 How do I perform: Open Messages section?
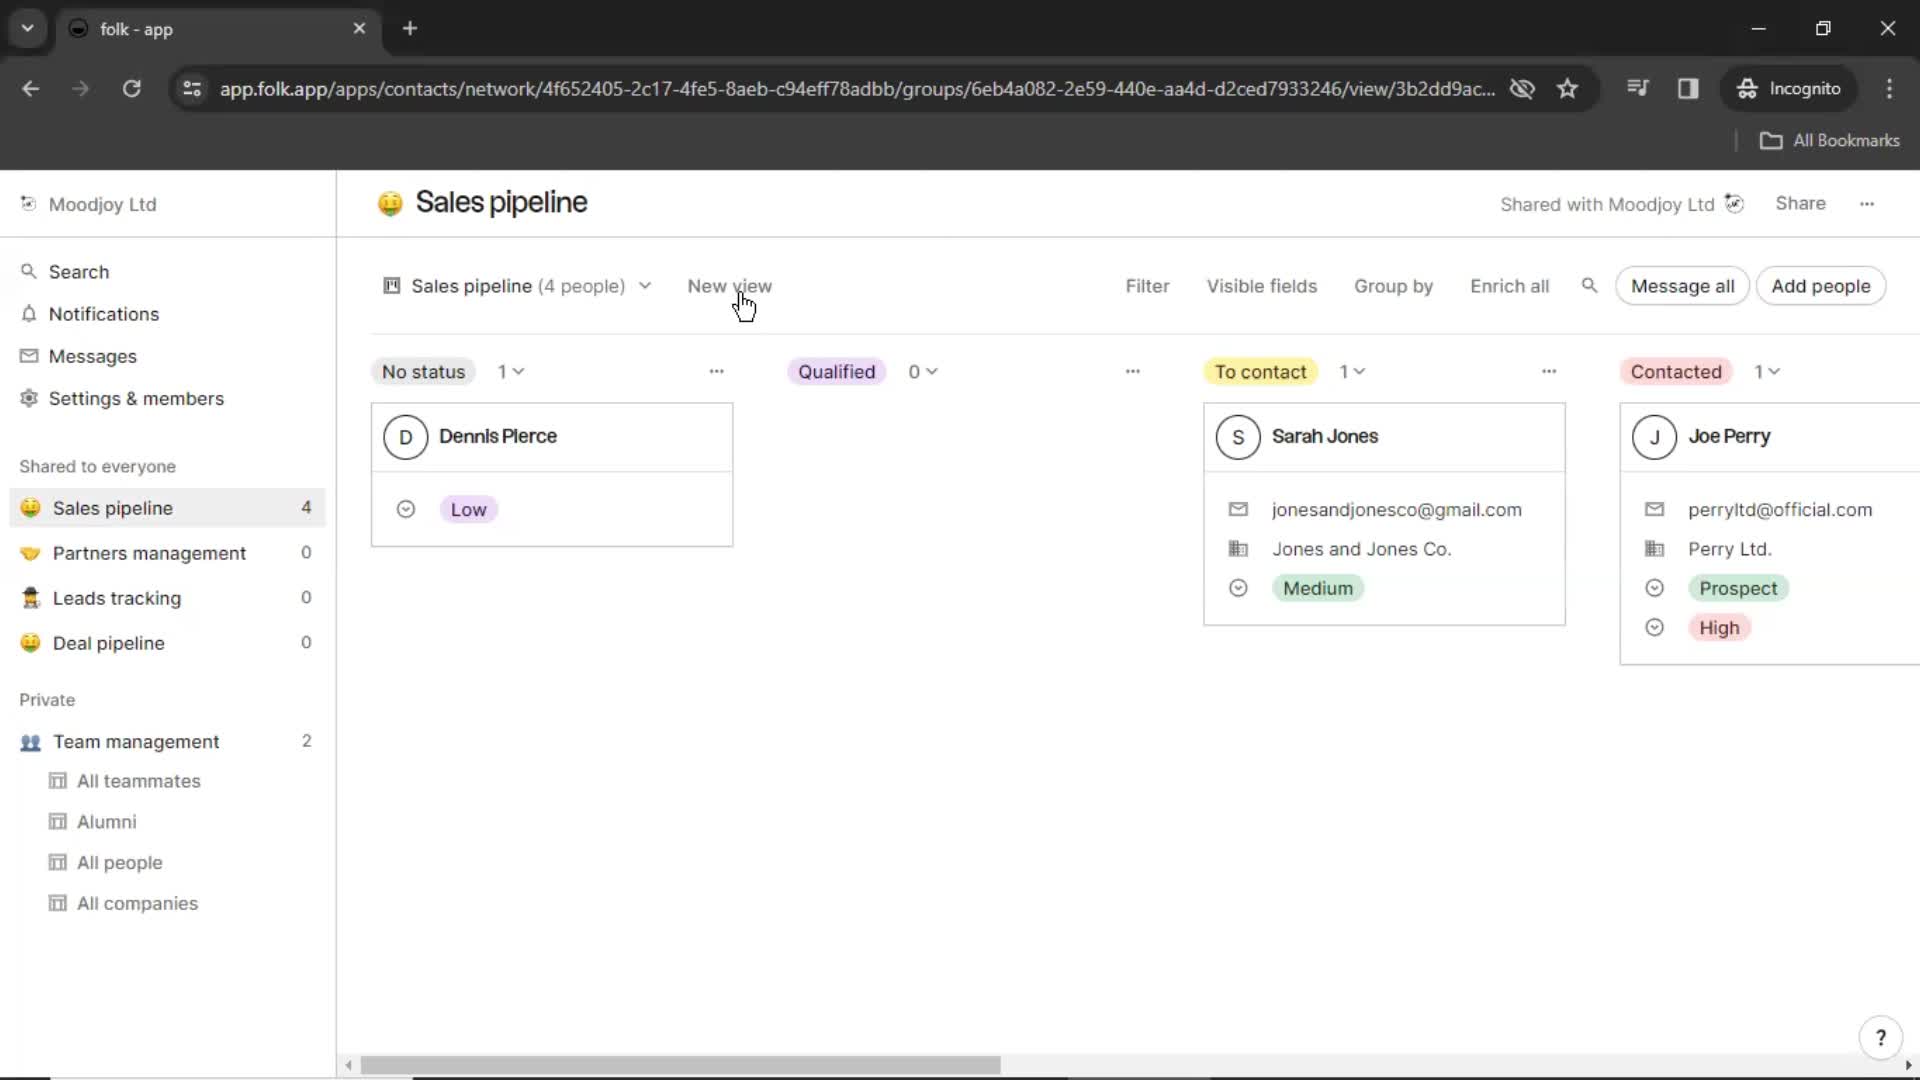(x=92, y=355)
